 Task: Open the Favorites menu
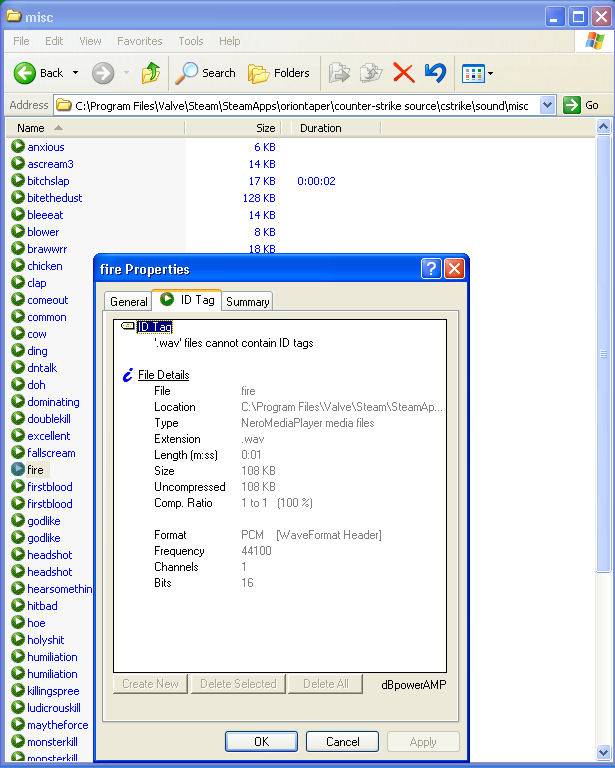tap(139, 41)
